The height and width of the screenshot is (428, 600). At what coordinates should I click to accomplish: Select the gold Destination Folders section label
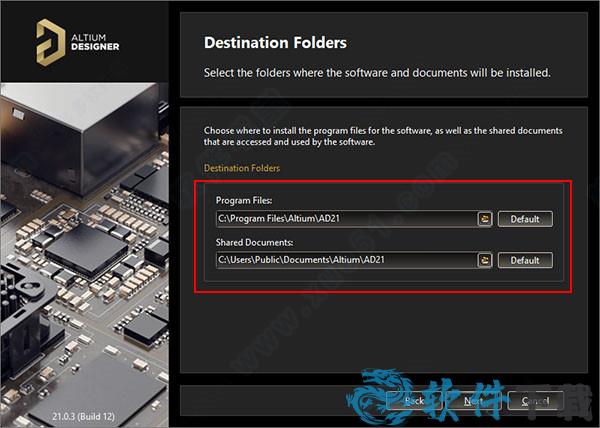click(242, 168)
